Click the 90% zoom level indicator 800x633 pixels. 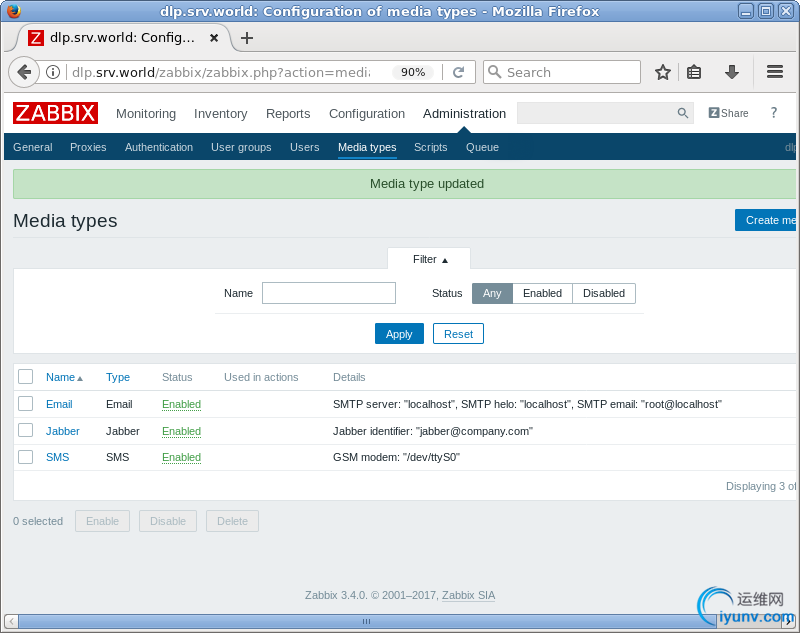click(x=413, y=72)
